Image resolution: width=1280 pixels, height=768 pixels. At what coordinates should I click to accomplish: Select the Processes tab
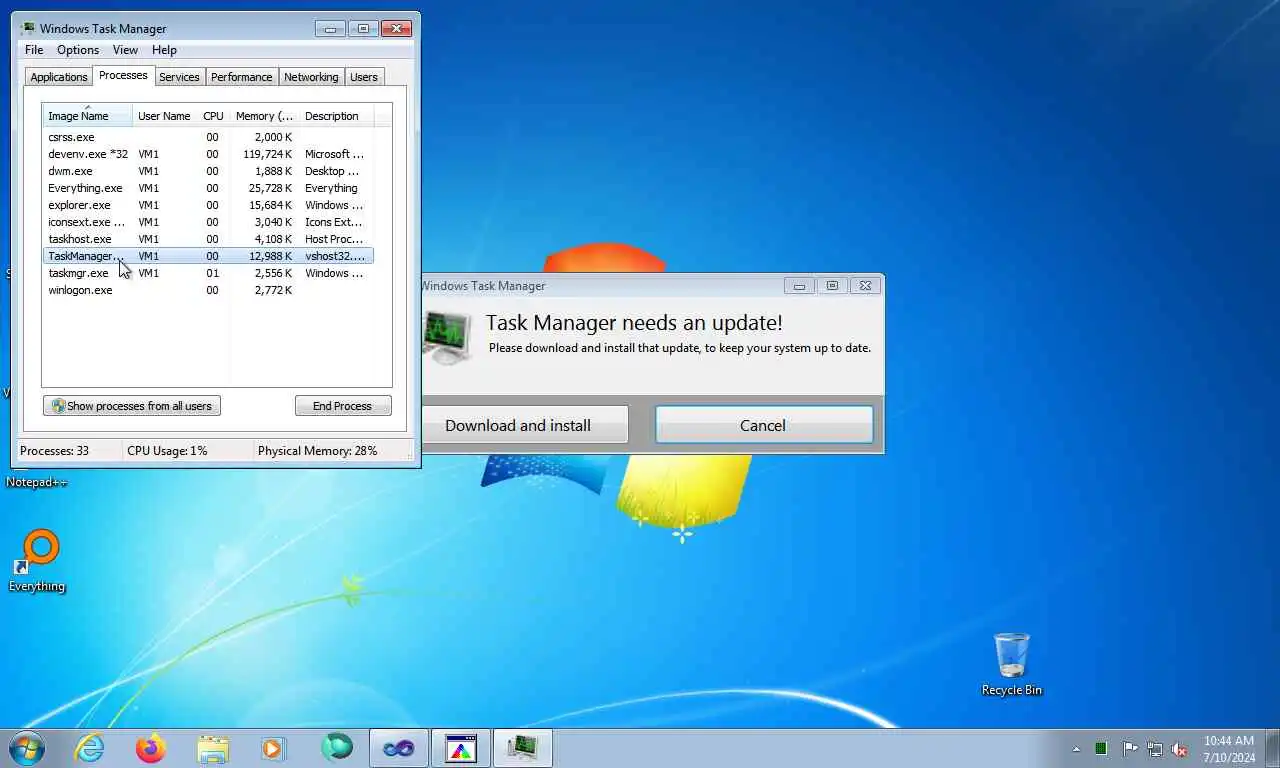point(123,76)
